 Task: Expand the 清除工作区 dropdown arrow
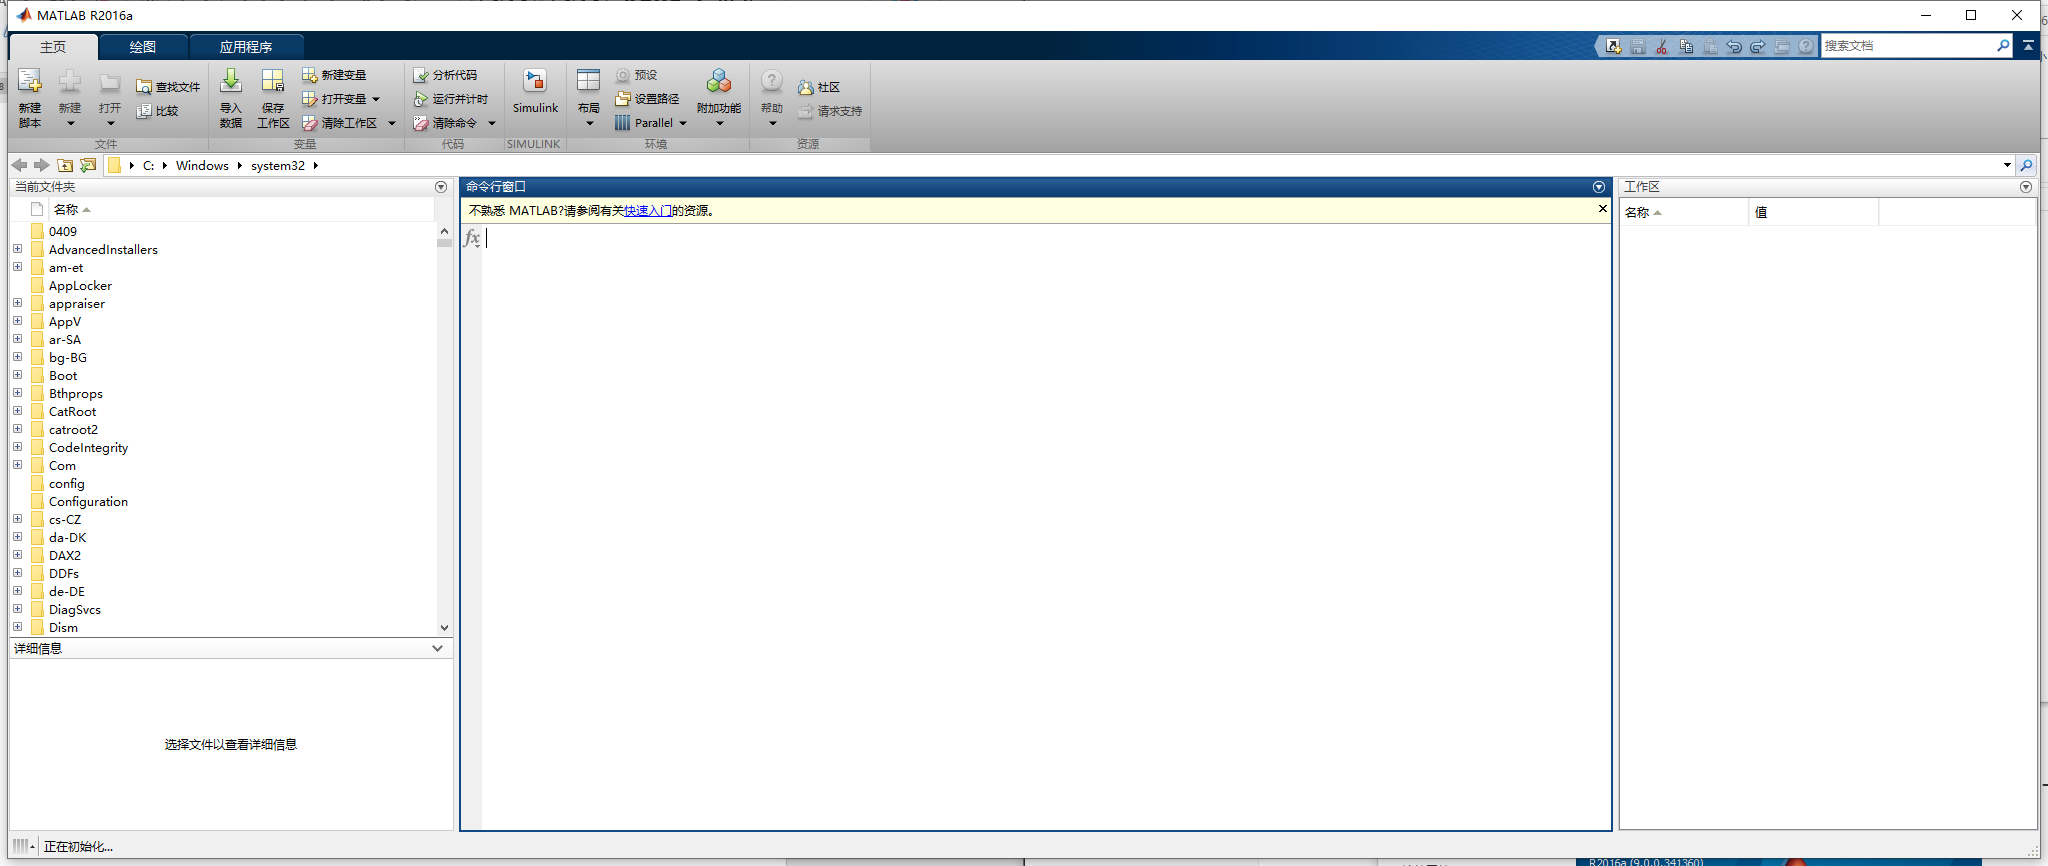point(392,123)
